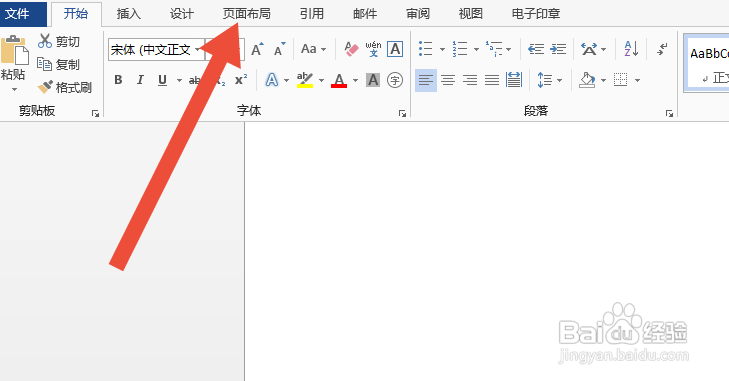Expand the multilevel list arrow
This screenshot has width=729, height=381.
509,49
